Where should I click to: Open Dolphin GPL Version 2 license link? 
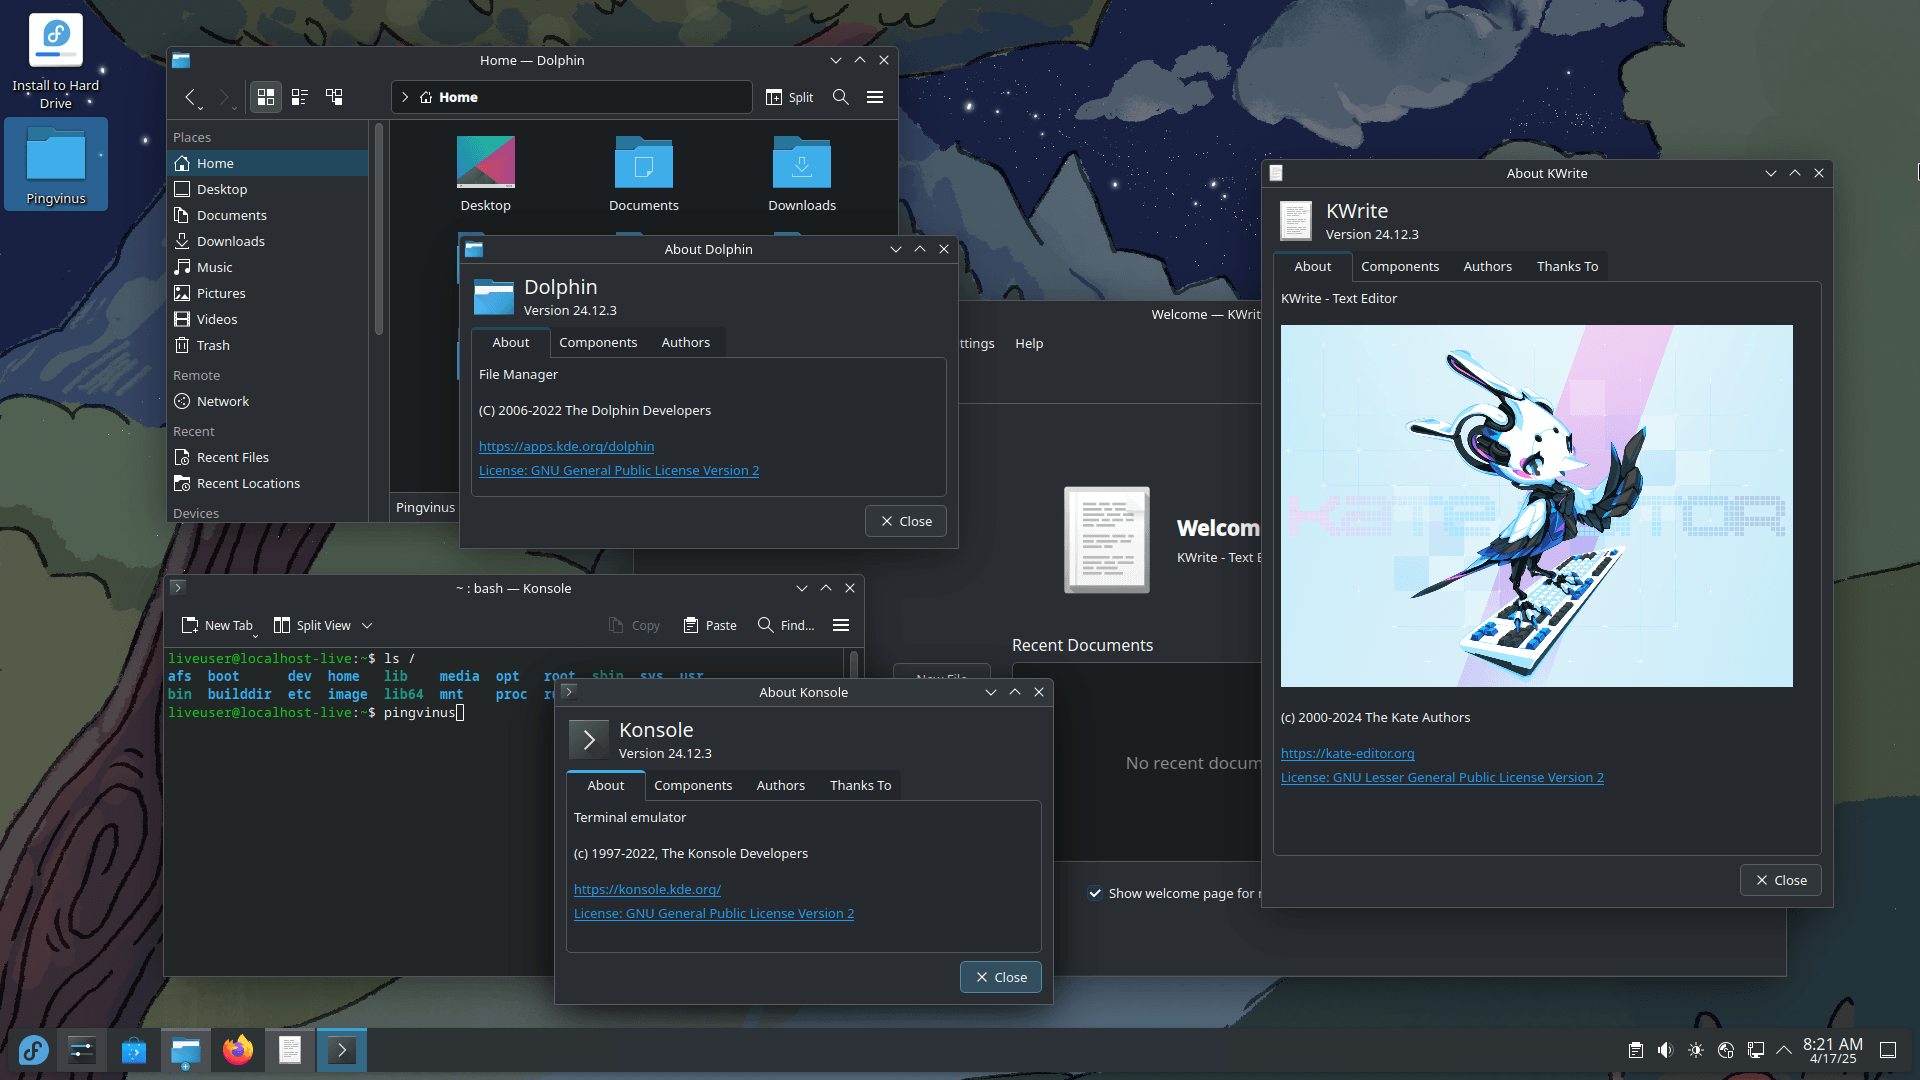click(x=619, y=470)
